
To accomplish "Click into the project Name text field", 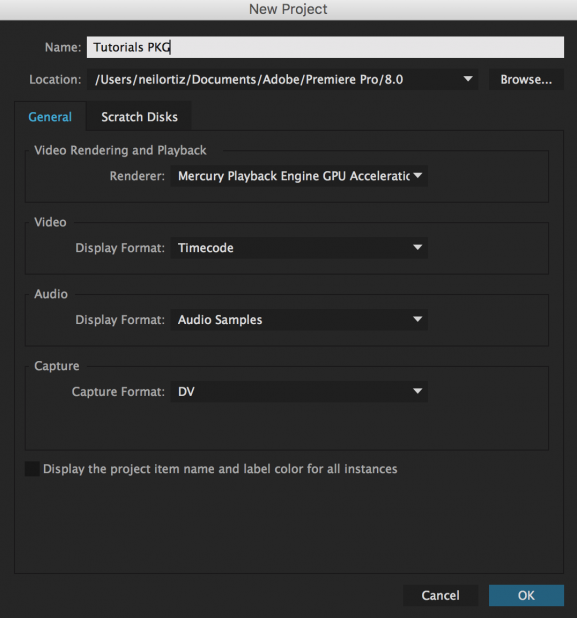I will coord(325,47).
